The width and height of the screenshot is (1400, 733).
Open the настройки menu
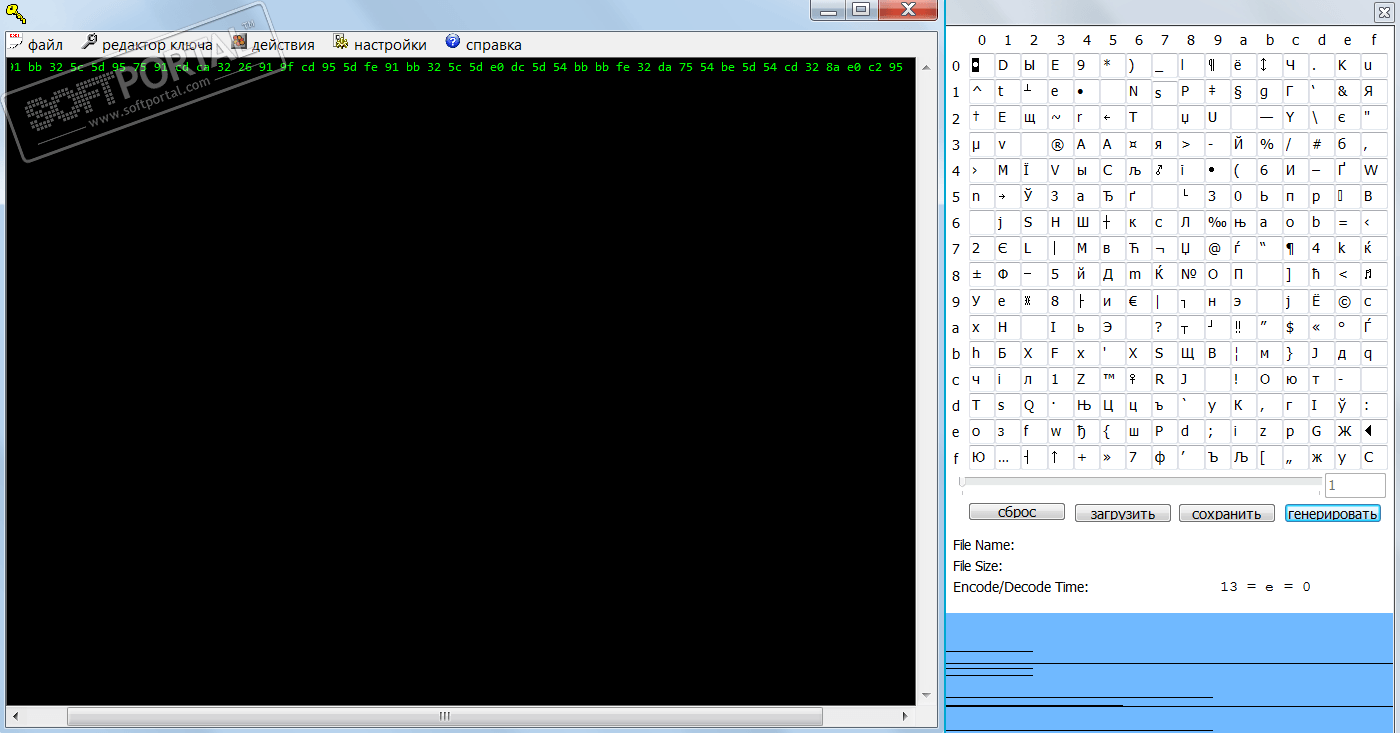(x=380, y=44)
